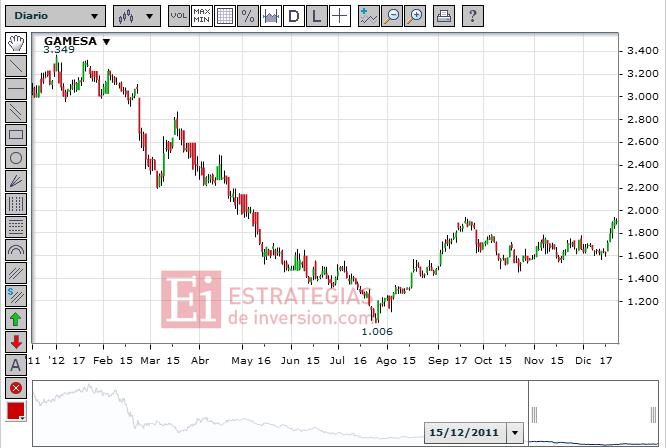667x448 pixels.
Task: Click the 15/12/2011 date field
Action: coord(465,433)
